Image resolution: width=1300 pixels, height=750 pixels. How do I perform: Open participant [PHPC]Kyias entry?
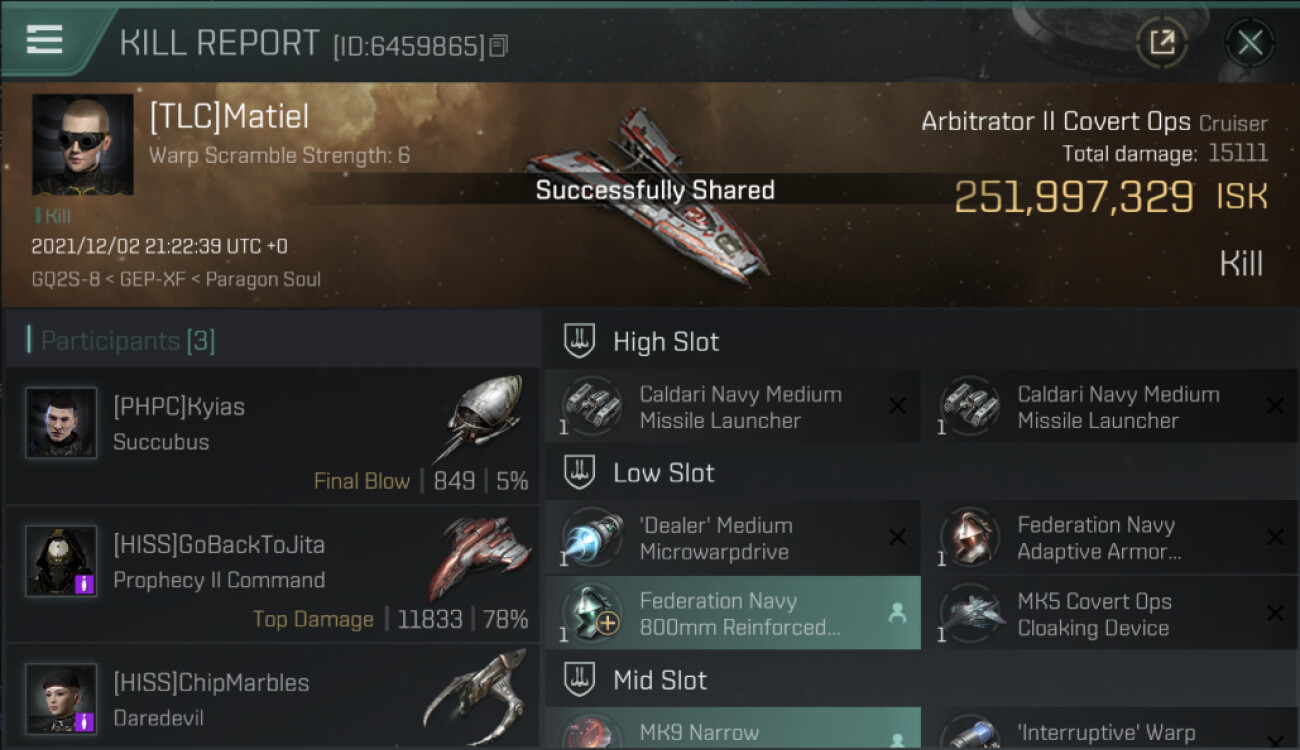tap(272, 436)
